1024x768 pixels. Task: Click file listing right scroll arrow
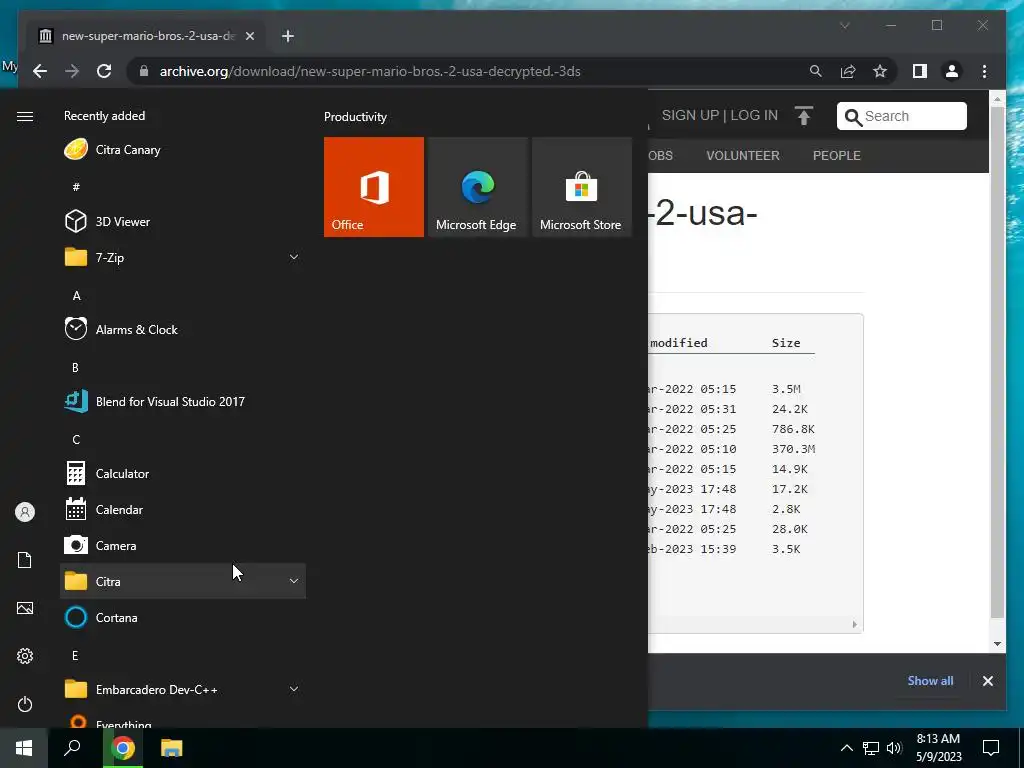coord(854,624)
